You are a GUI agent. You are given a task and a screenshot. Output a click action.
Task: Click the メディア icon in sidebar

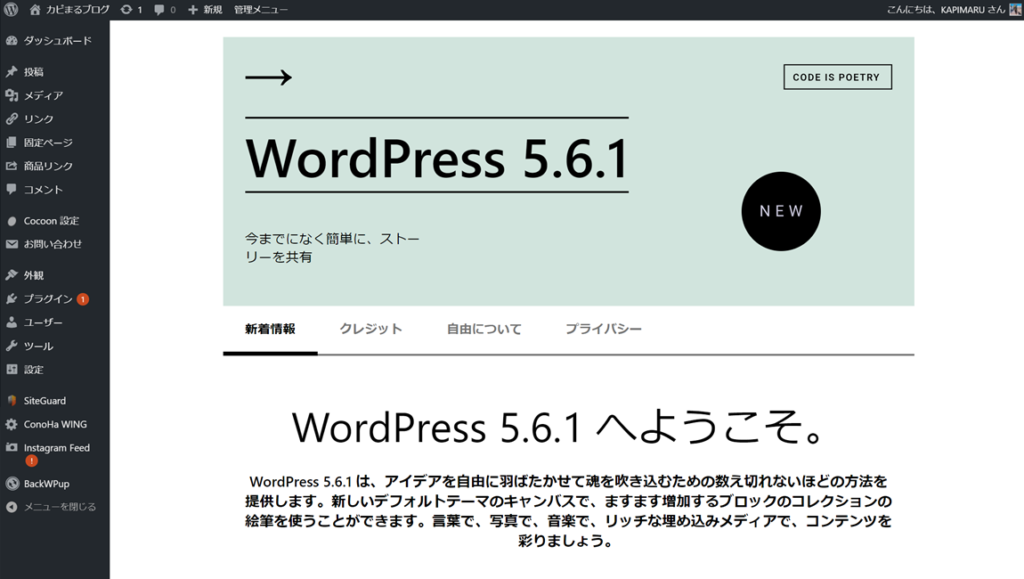tap(11, 95)
